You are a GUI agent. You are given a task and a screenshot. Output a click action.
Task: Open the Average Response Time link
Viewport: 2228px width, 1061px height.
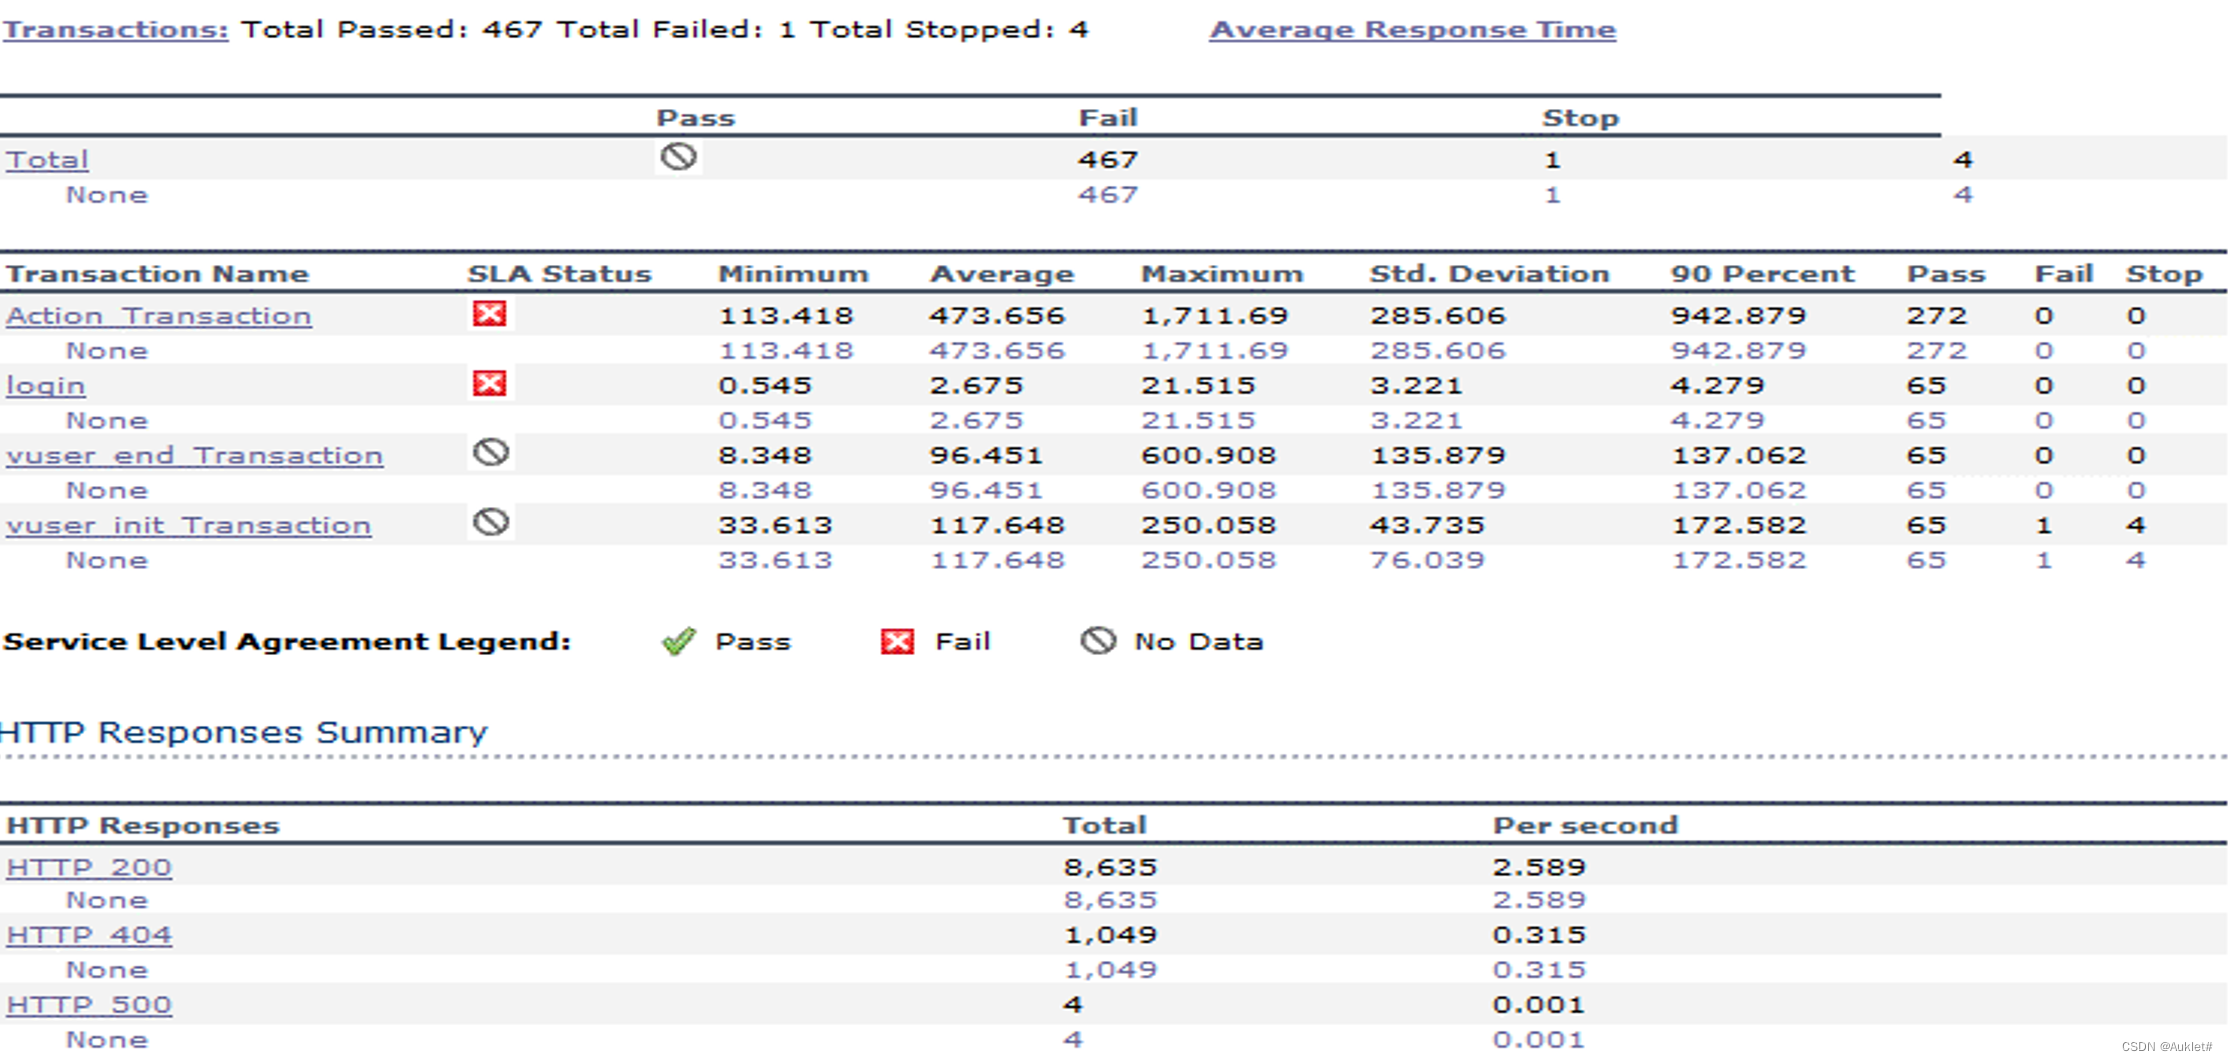(1412, 30)
